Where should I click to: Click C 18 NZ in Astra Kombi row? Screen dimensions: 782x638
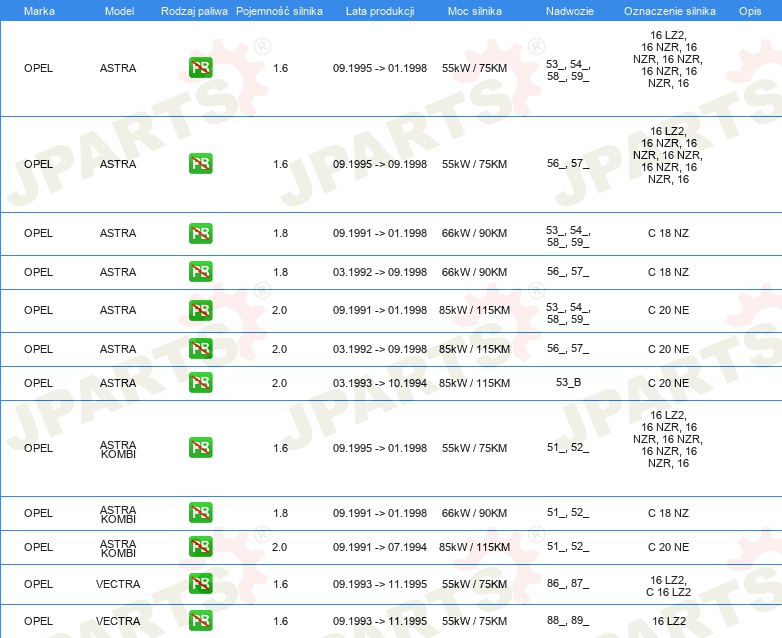(x=668, y=513)
